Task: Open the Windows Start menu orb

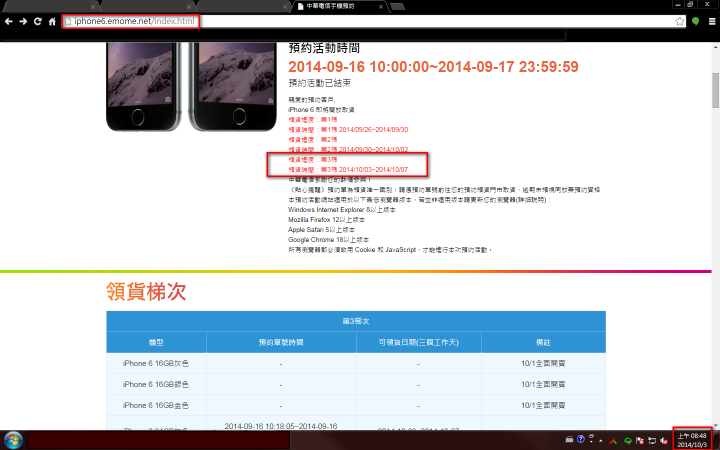Action: point(13,440)
